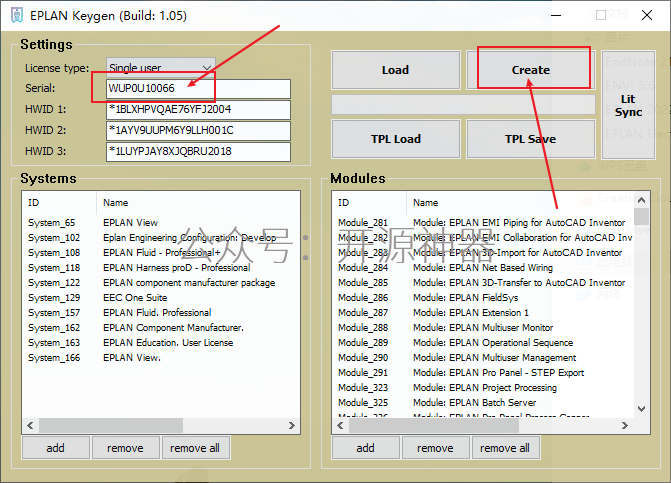The image size is (671, 483).
Task: Click Modules list scroll up arrow
Action: coord(641,200)
